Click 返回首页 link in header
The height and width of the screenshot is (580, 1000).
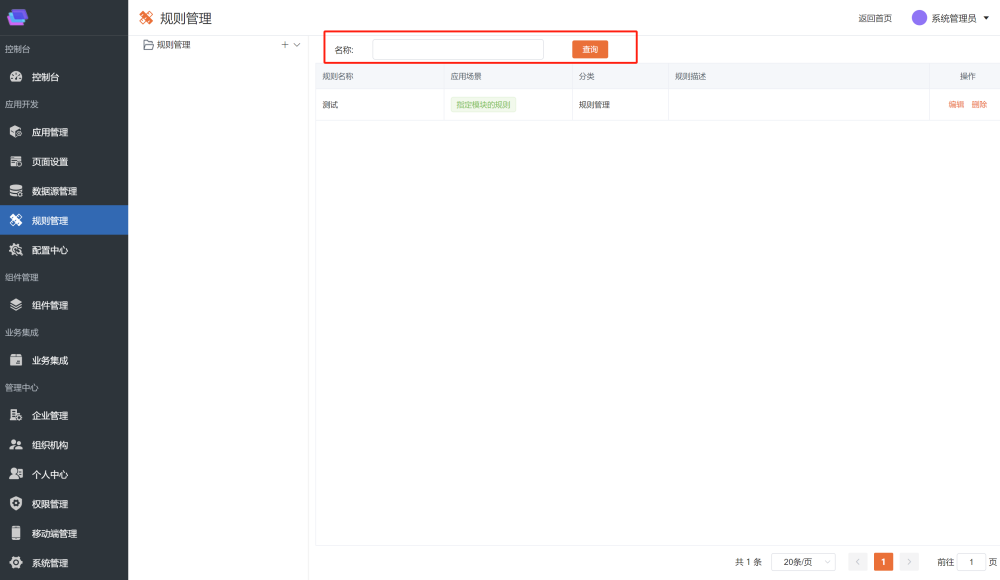pos(874,18)
